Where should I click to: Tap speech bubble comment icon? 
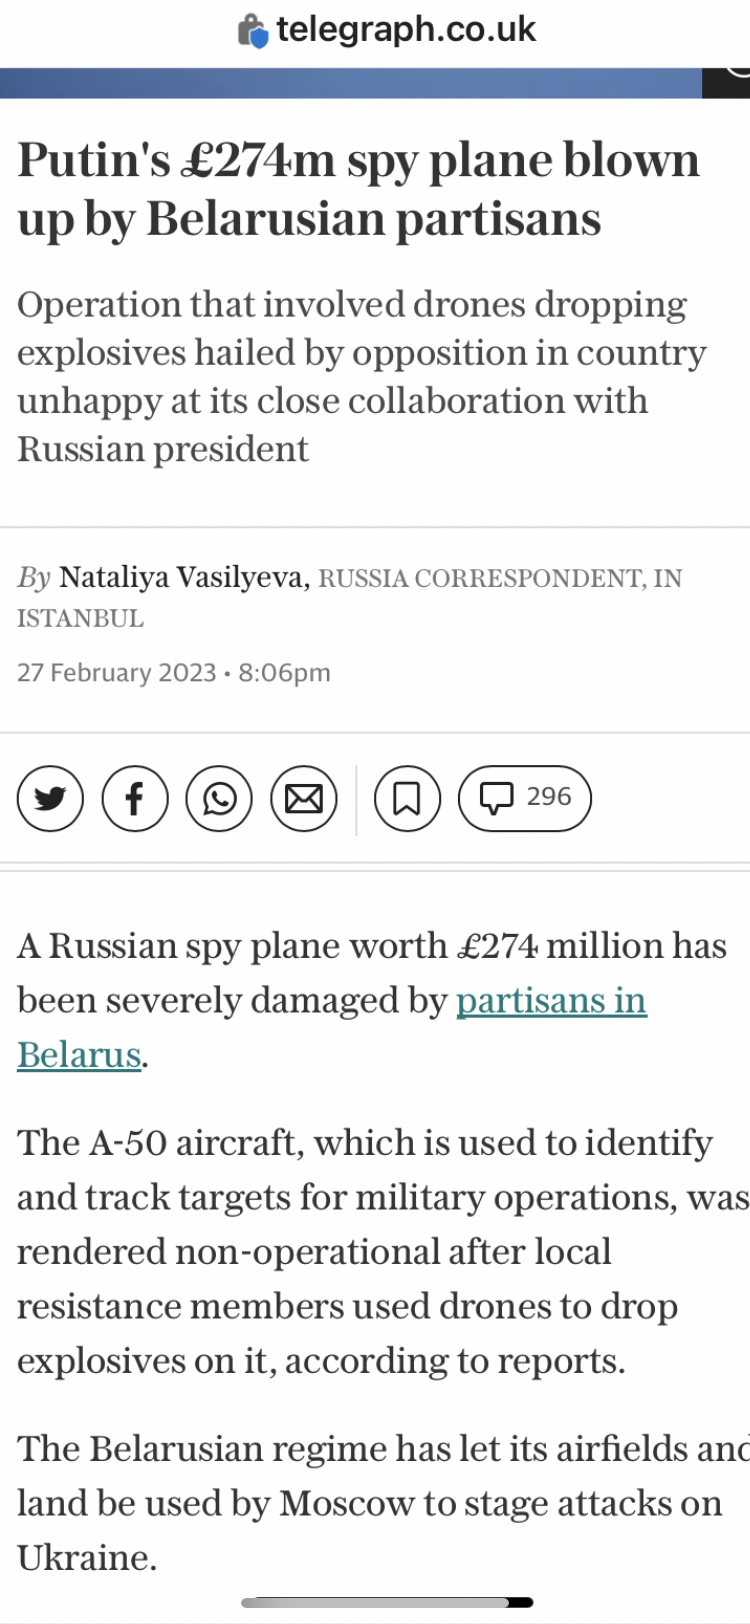496,798
